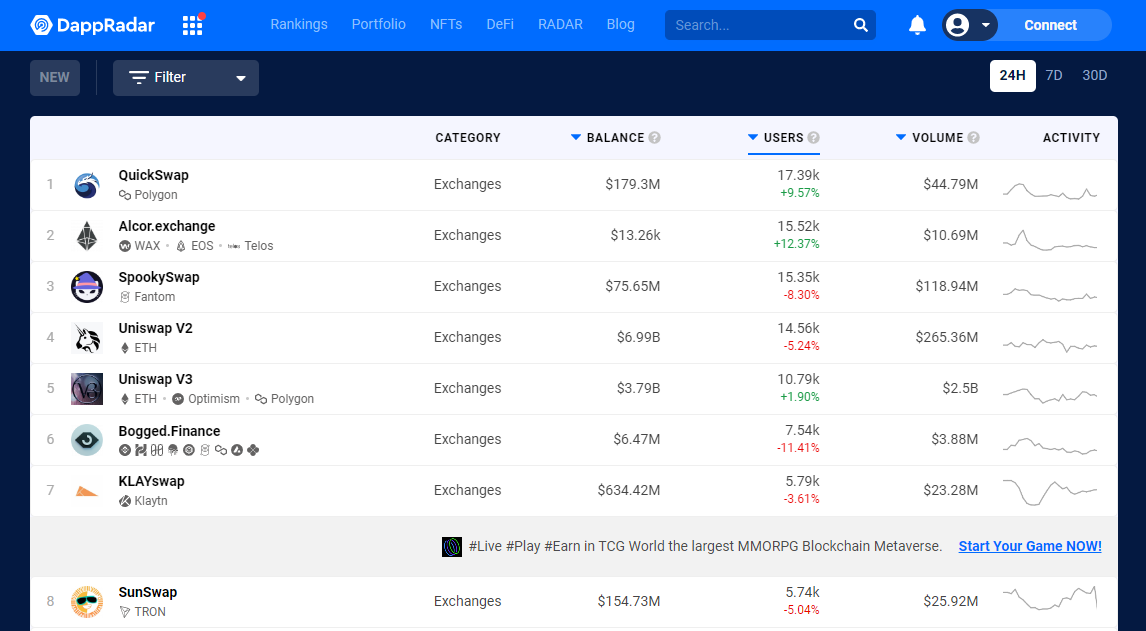Click the $634.42M balance for KLAYswap

(x=629, y=490)
